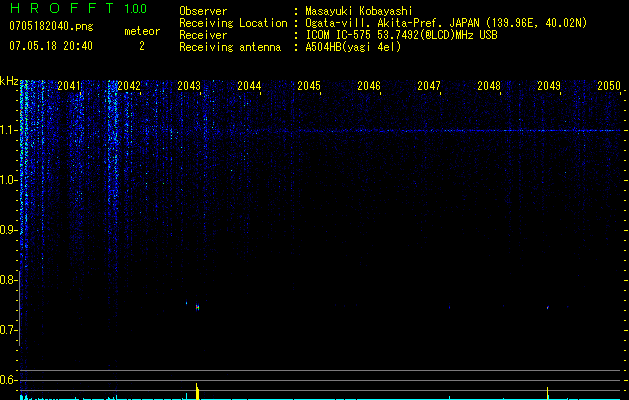This screenshot has width=629, height=400.
Task: Click receiver value ICOM IC-575 53.7492 MHz
Action: pos(401,35)
